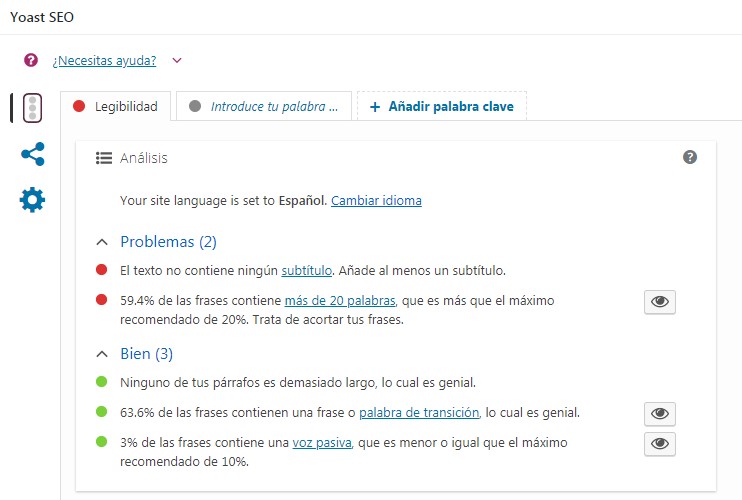Click the green bullet beside párrafos result
This screenshot has width=742, height=500.
point(101,381)
